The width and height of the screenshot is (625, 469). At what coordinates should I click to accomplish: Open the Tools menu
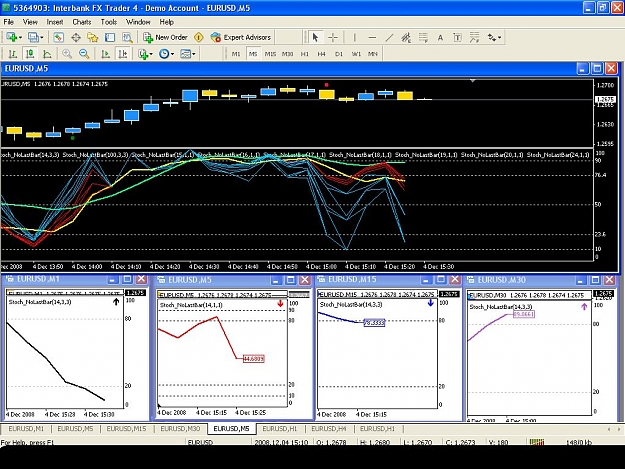coord(108,22)
